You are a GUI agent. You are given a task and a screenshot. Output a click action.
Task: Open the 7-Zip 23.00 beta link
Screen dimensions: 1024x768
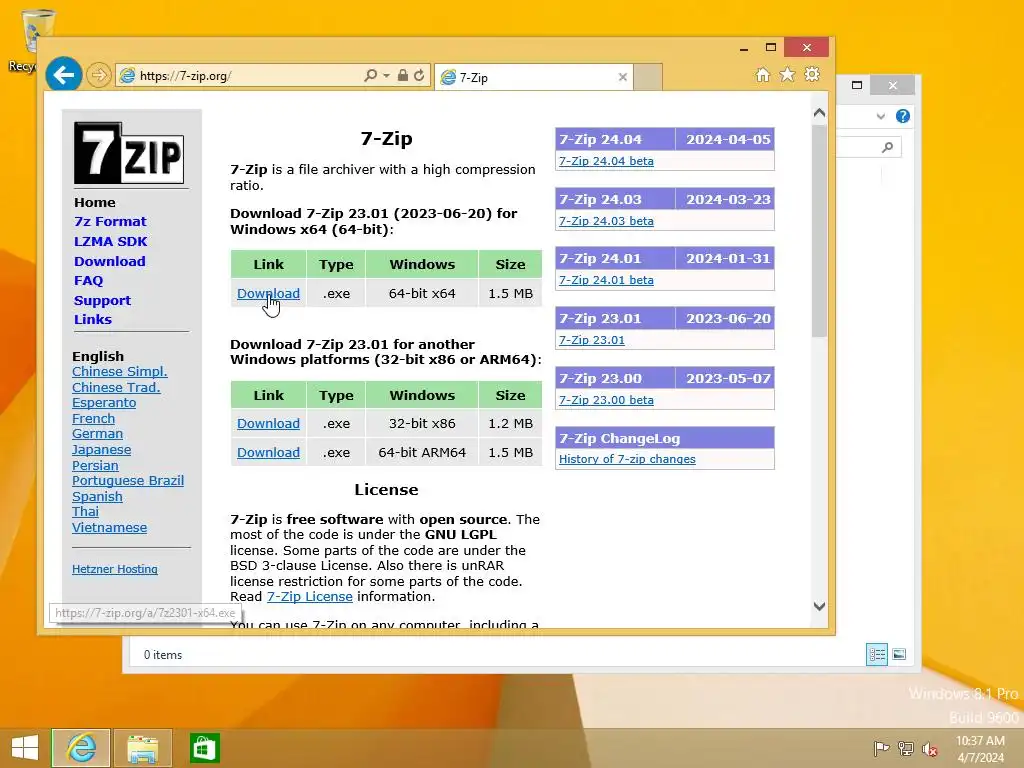(606, 400)
